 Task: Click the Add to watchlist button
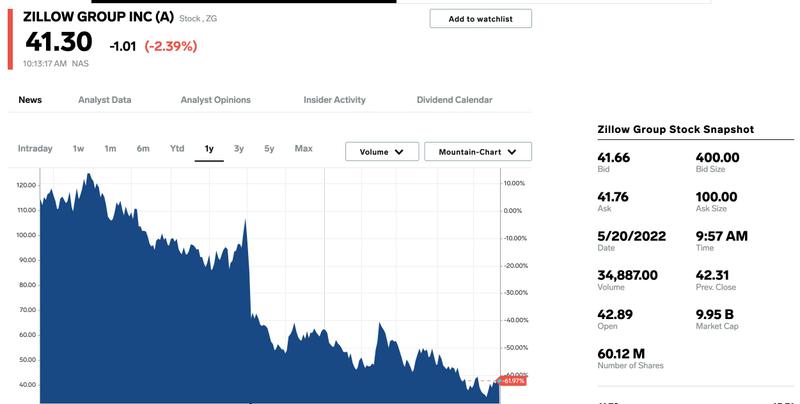(481, 19)
